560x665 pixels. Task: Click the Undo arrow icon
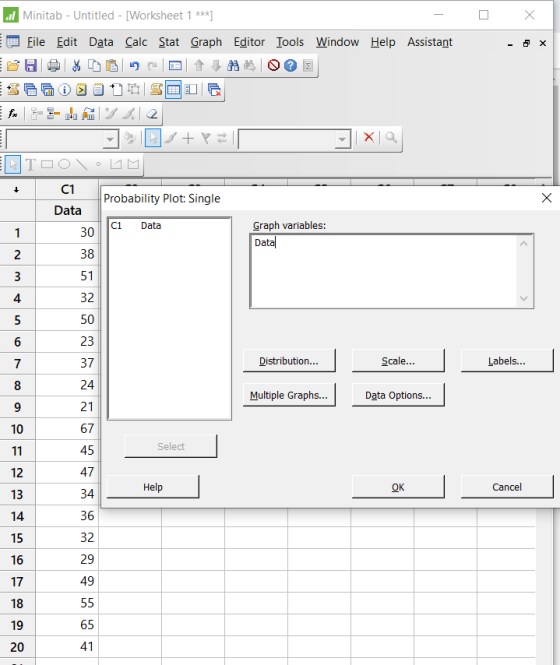[134, 66]
